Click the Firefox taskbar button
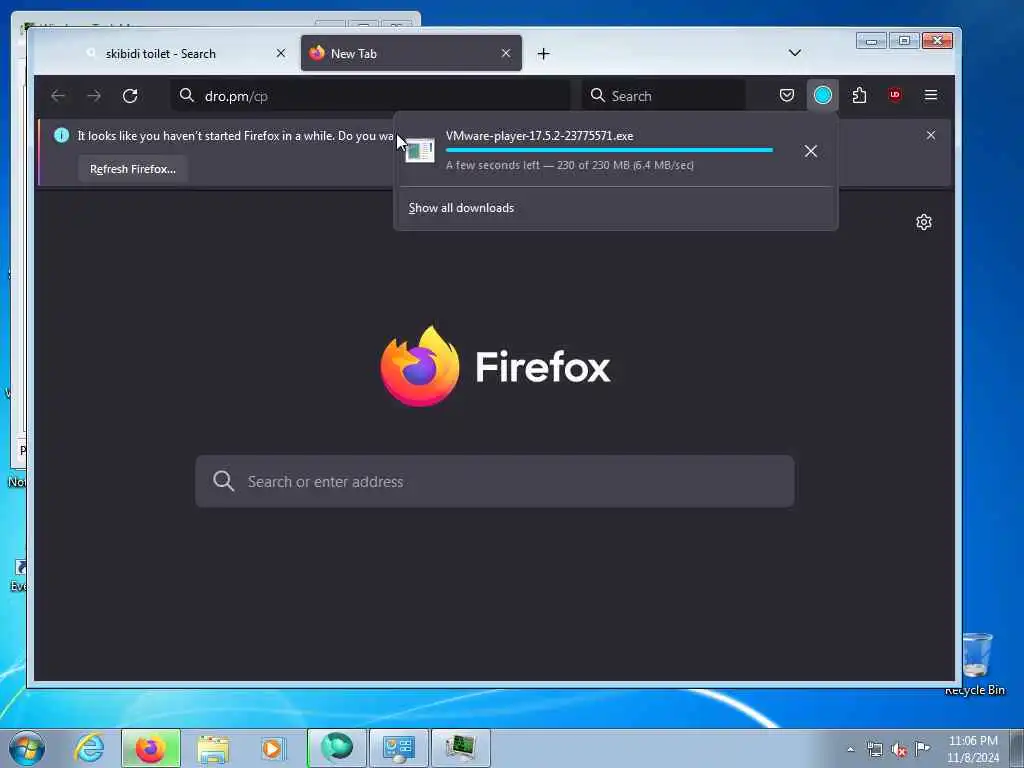 click(x=151, y=748)
